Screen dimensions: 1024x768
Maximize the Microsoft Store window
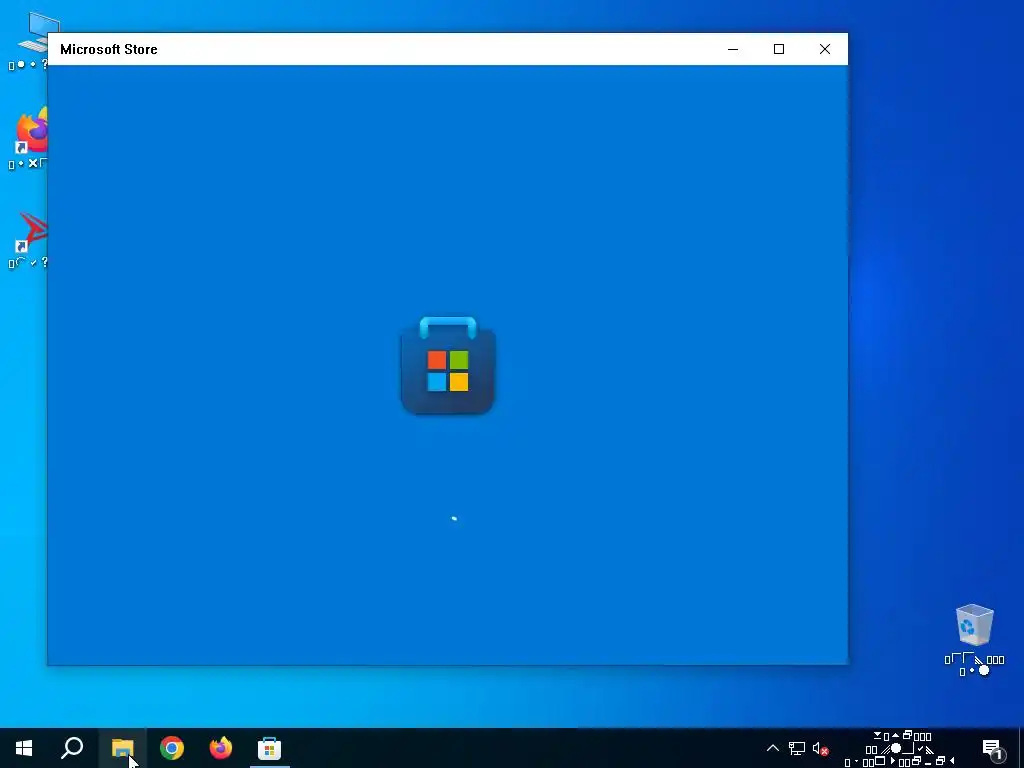[x=778, y=49]
